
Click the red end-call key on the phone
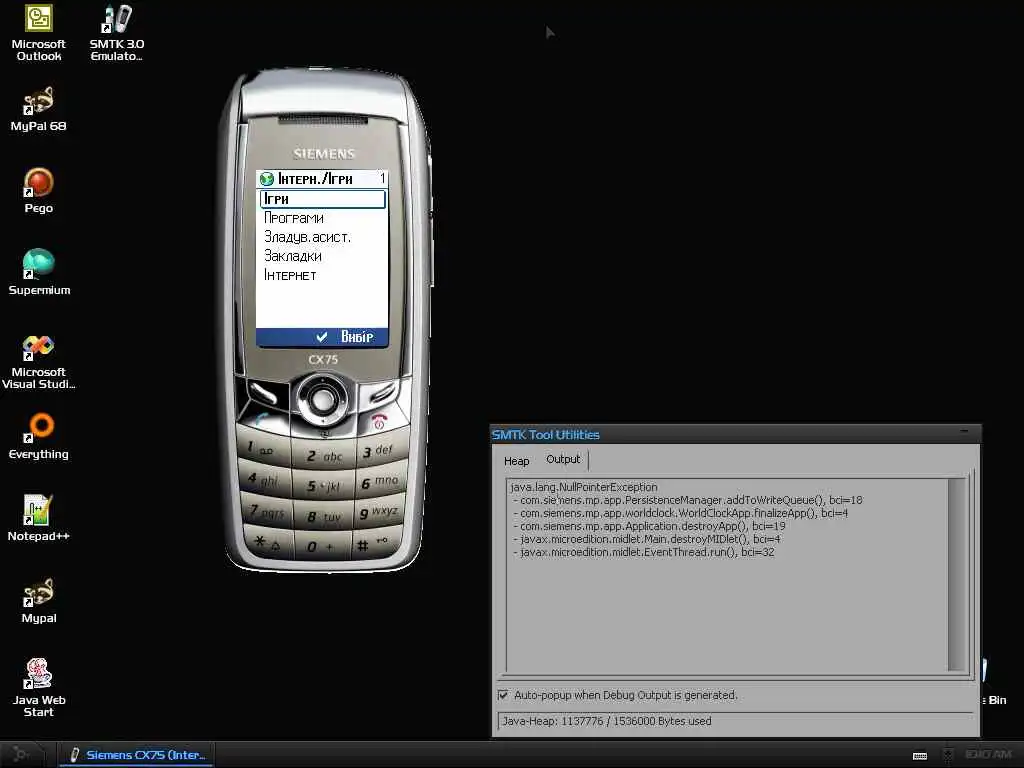click(x=381, y=421)
